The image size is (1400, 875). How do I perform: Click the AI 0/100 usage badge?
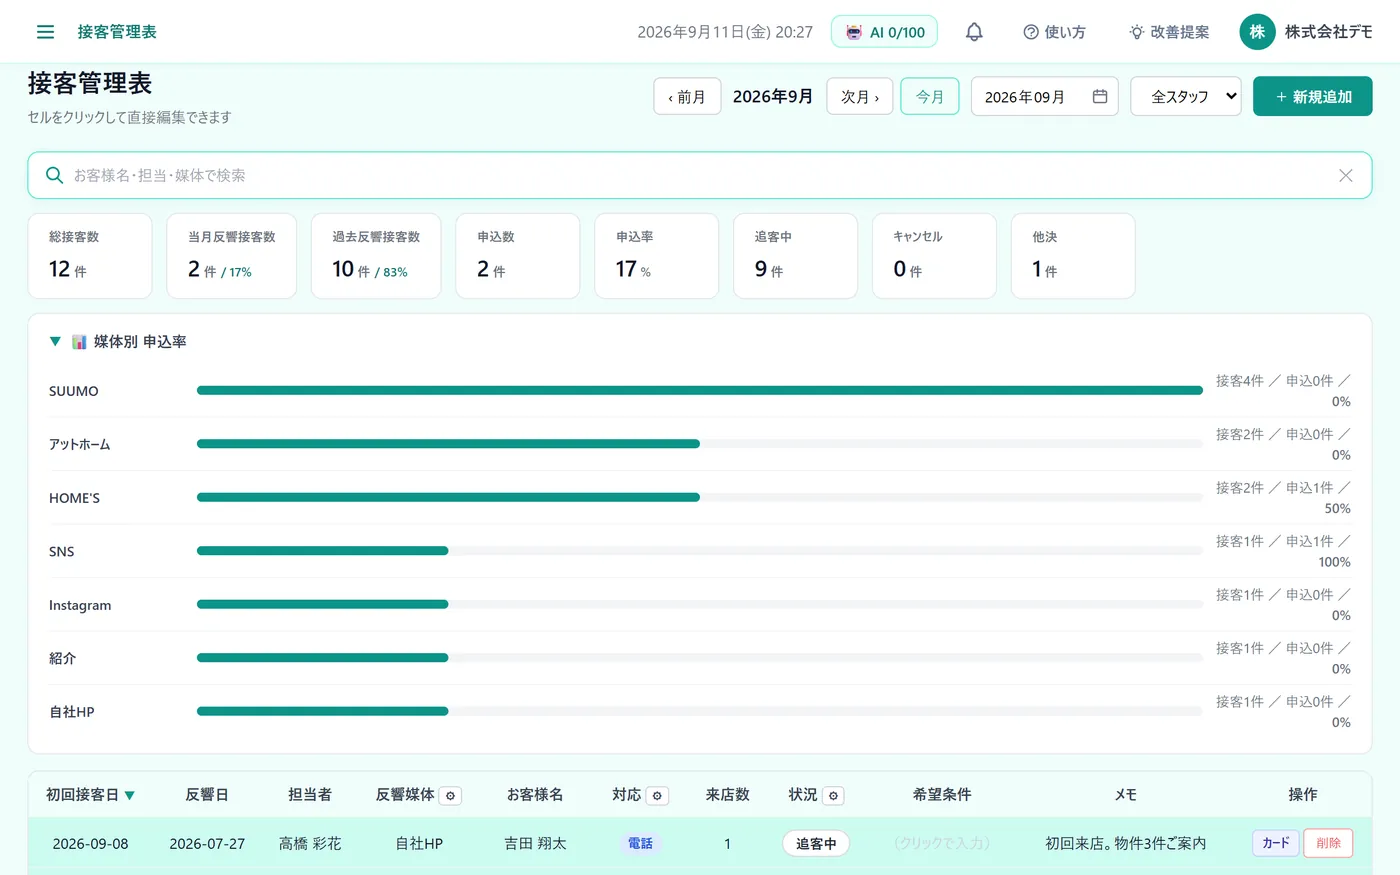pos(884,32)
